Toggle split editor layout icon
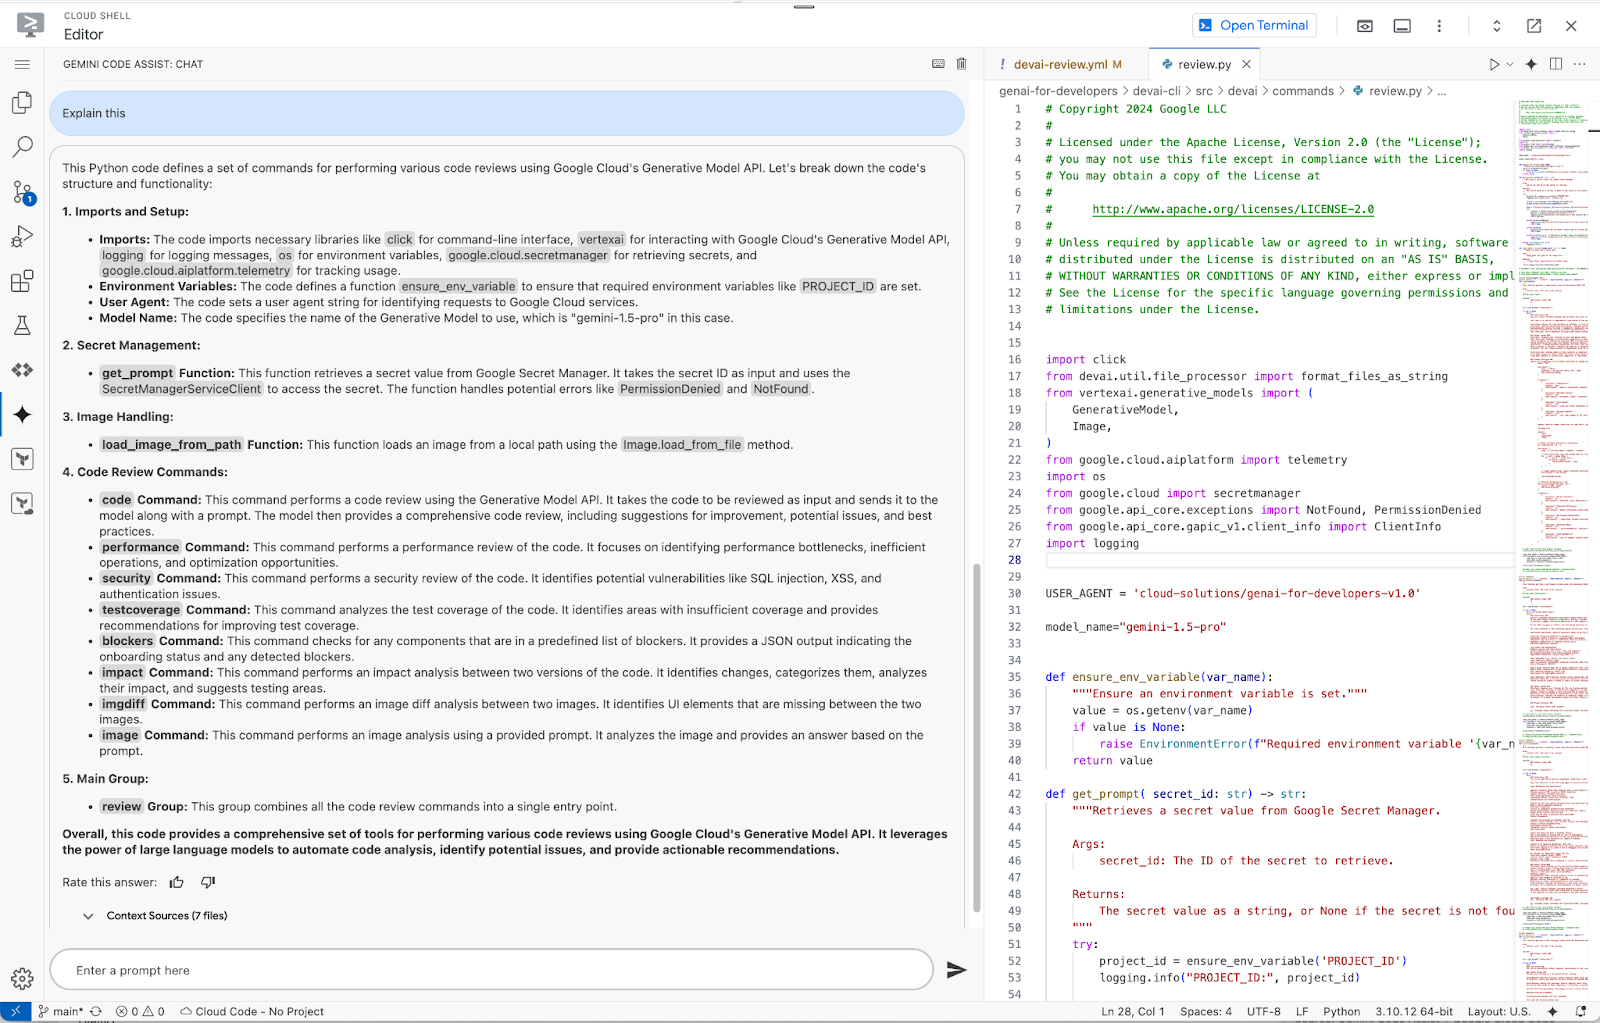 point(1556,64)
